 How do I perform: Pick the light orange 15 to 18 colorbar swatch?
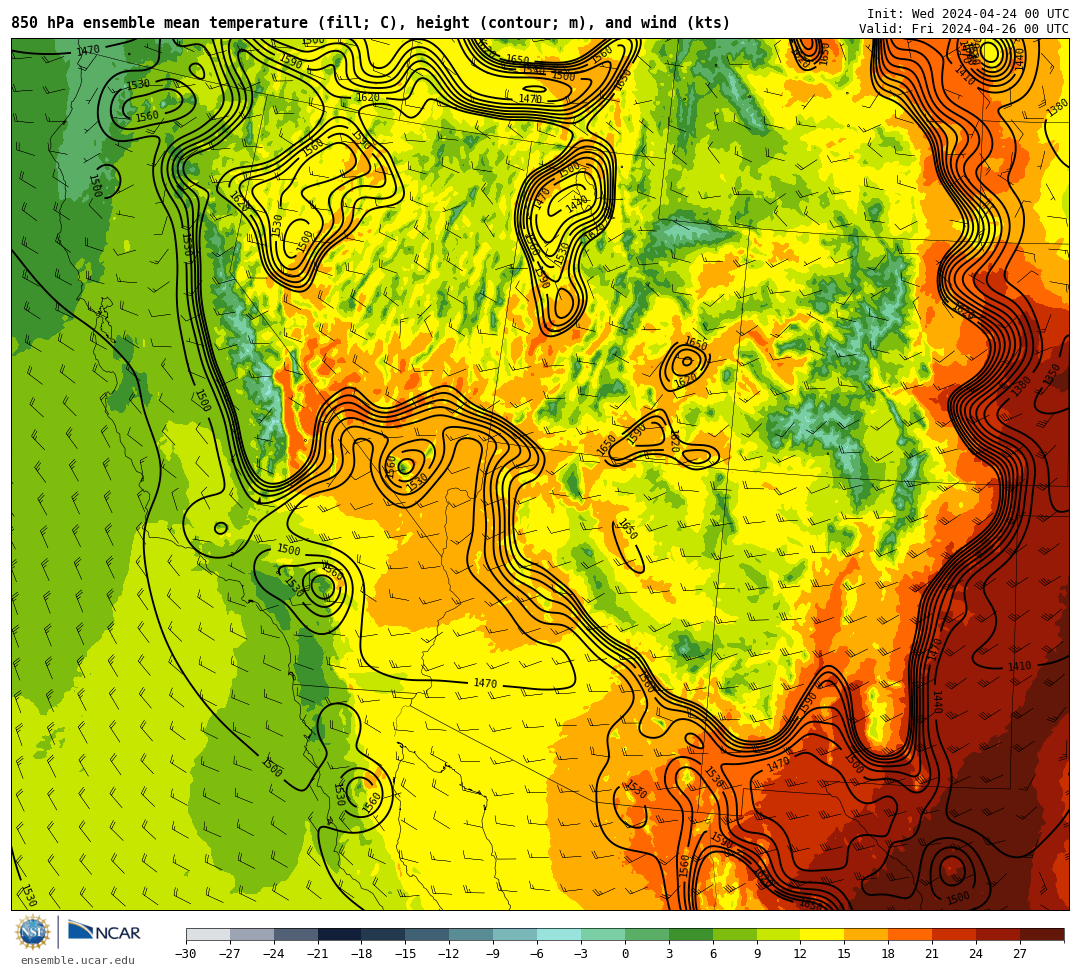pyautogui.click(x=866, y=934)
